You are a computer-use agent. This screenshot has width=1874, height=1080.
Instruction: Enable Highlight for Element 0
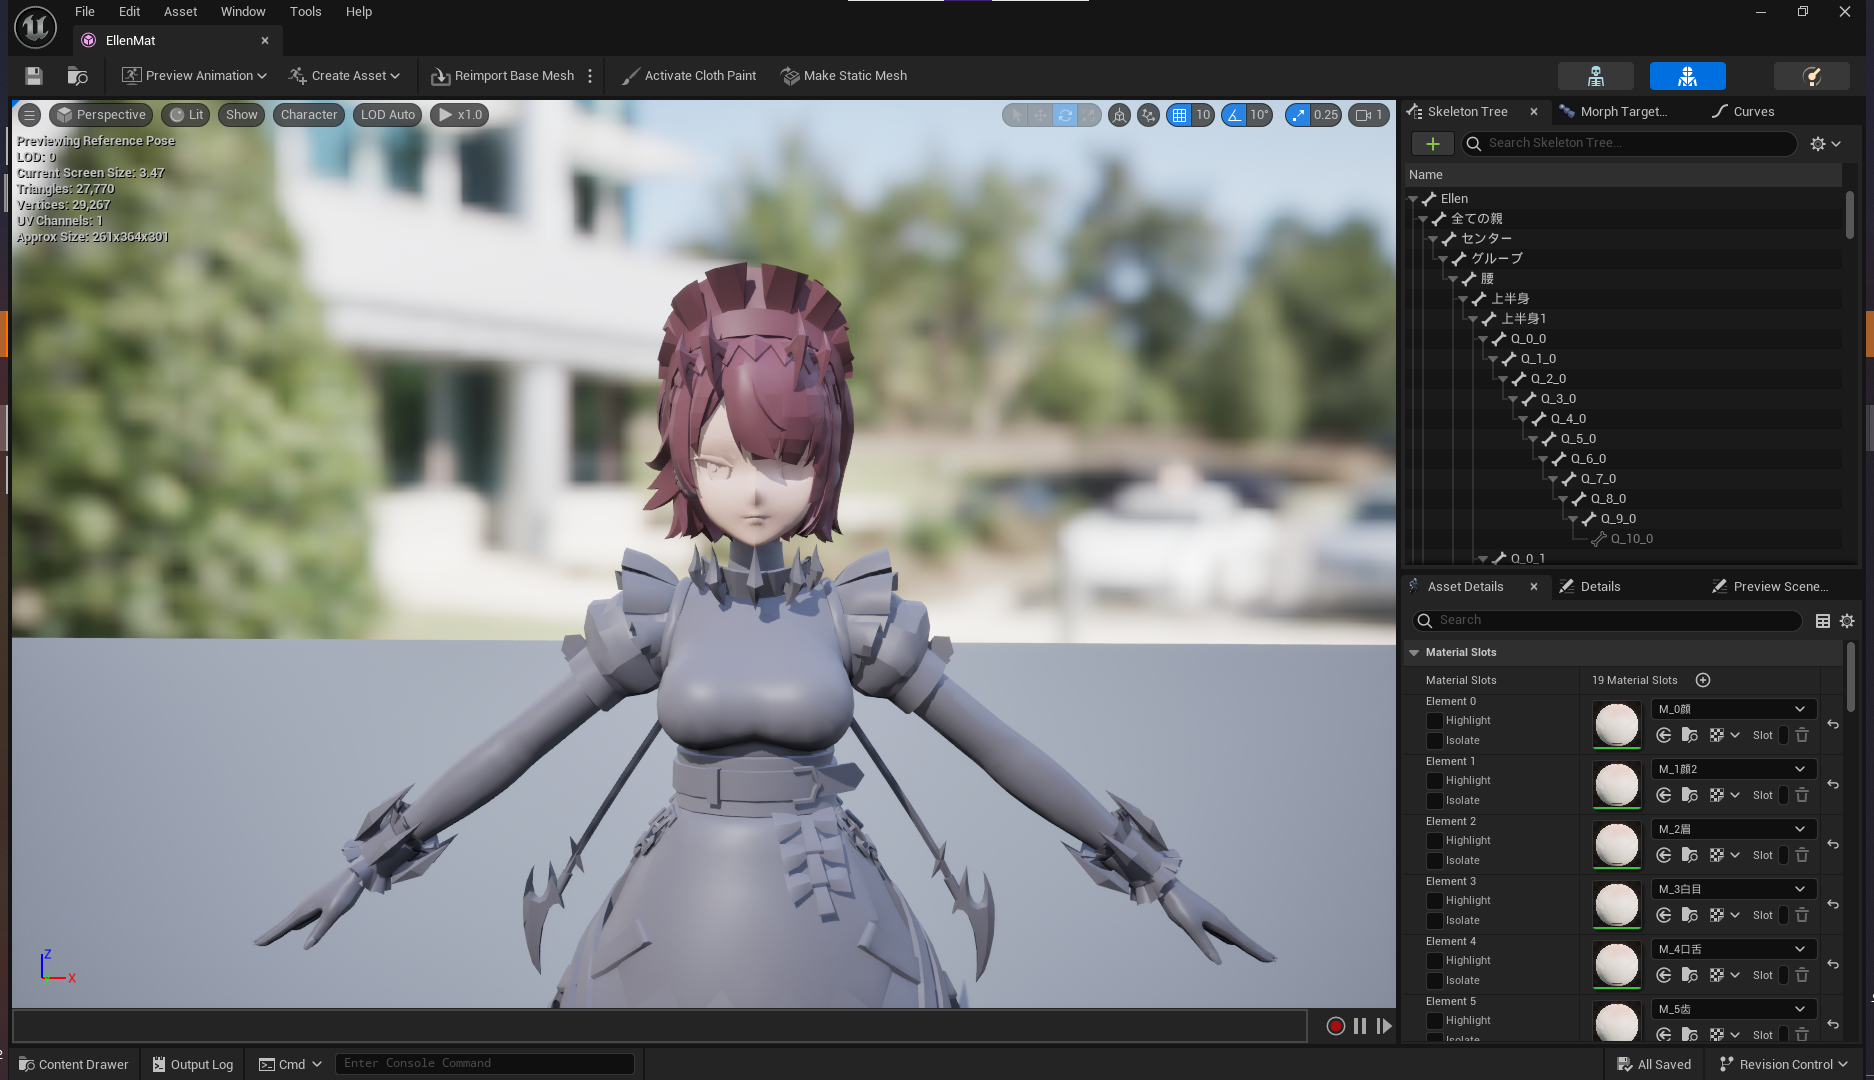point(1435,721)
